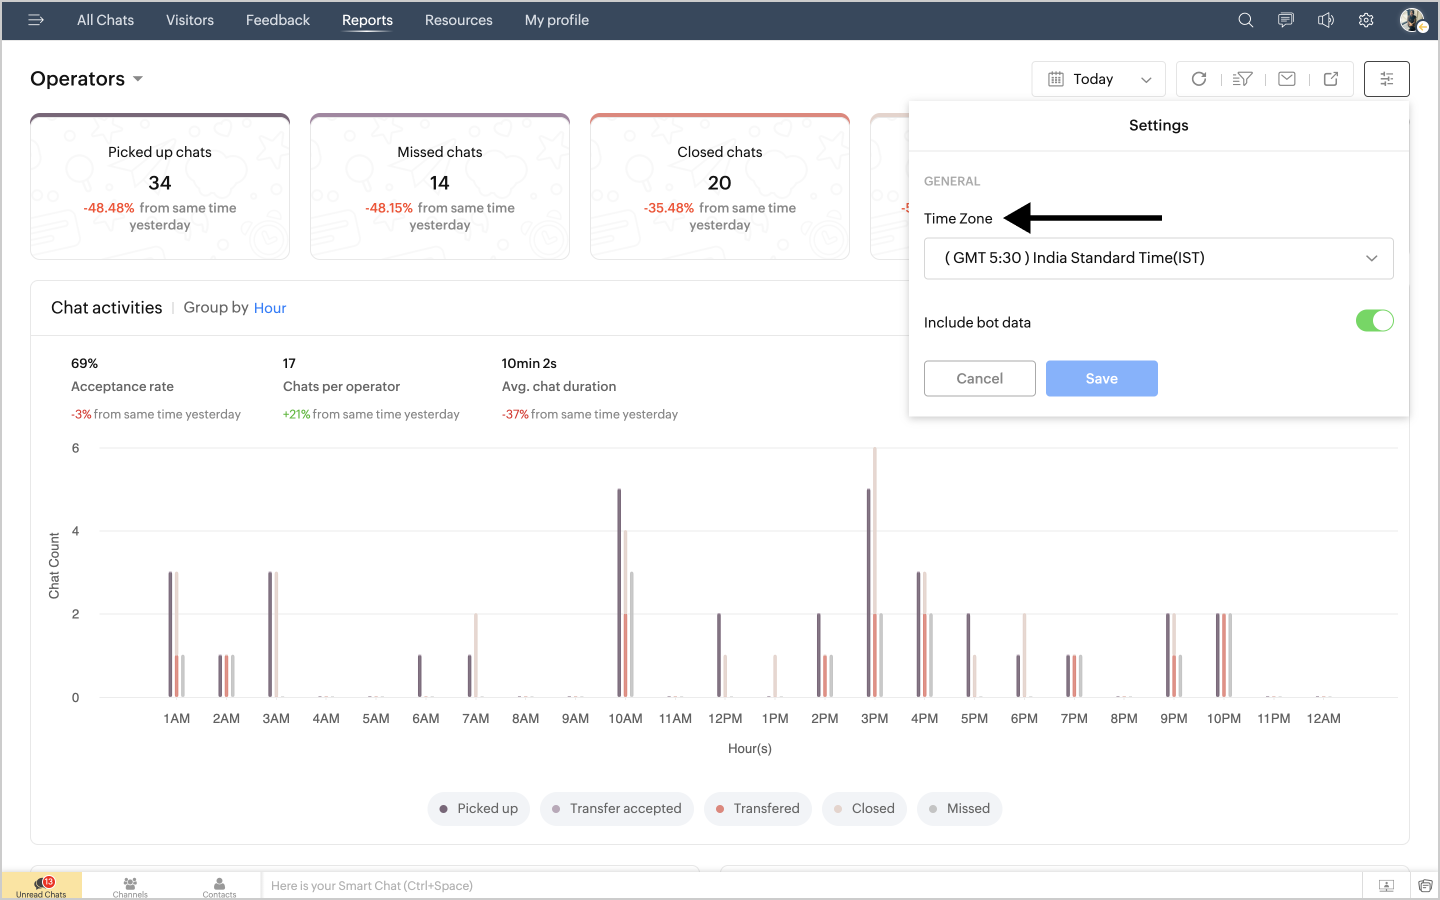Click the report settings sliders icon
1440x900 pixels.
[x=1387, y=79]
